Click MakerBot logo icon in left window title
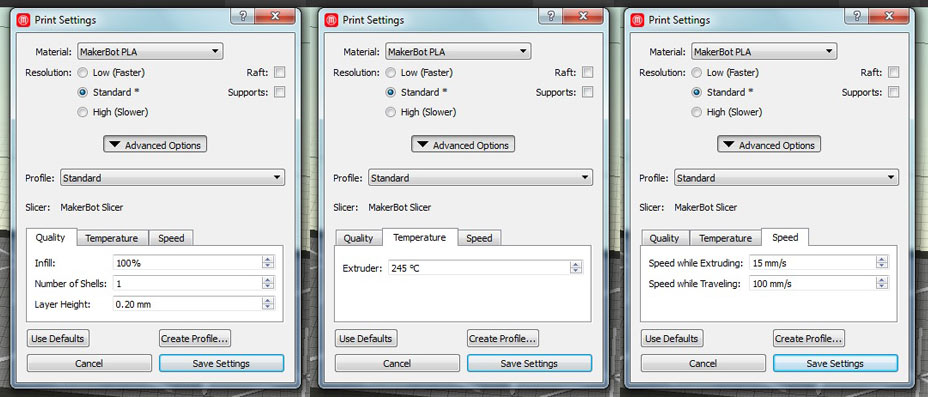Image resolution: width=928 pixels, height=397 pixels. [24, 20]
